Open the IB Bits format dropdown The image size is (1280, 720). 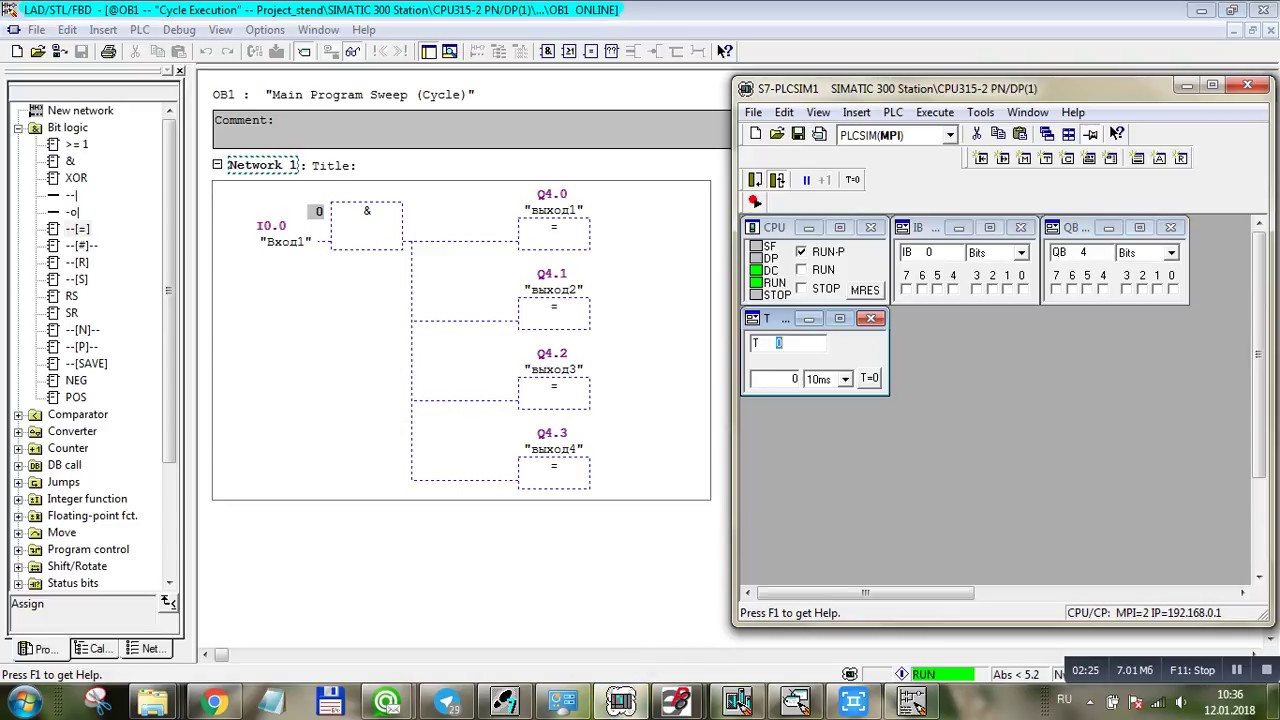tap(1021, 253)
